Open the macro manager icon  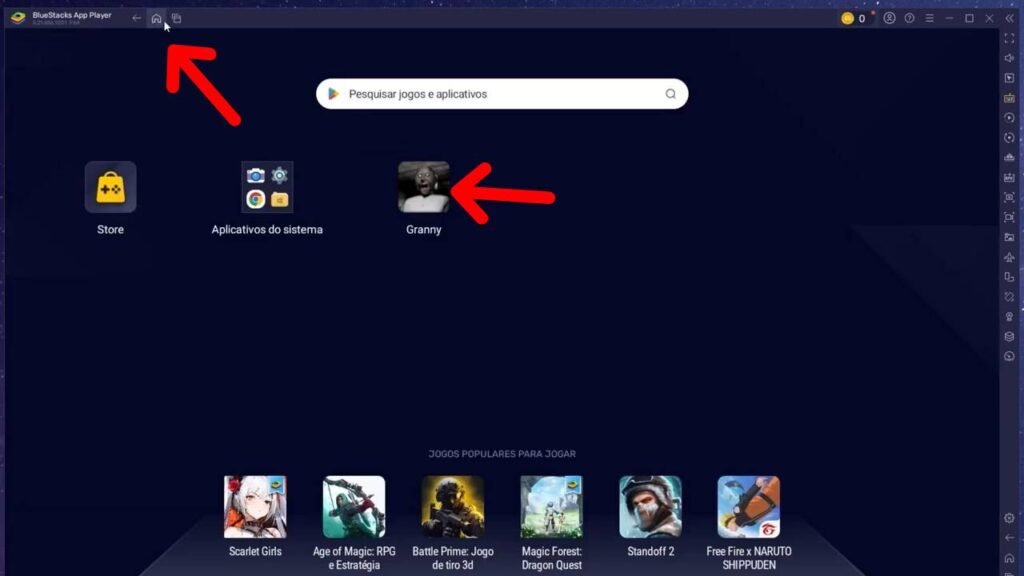(x=1009, y=157)
